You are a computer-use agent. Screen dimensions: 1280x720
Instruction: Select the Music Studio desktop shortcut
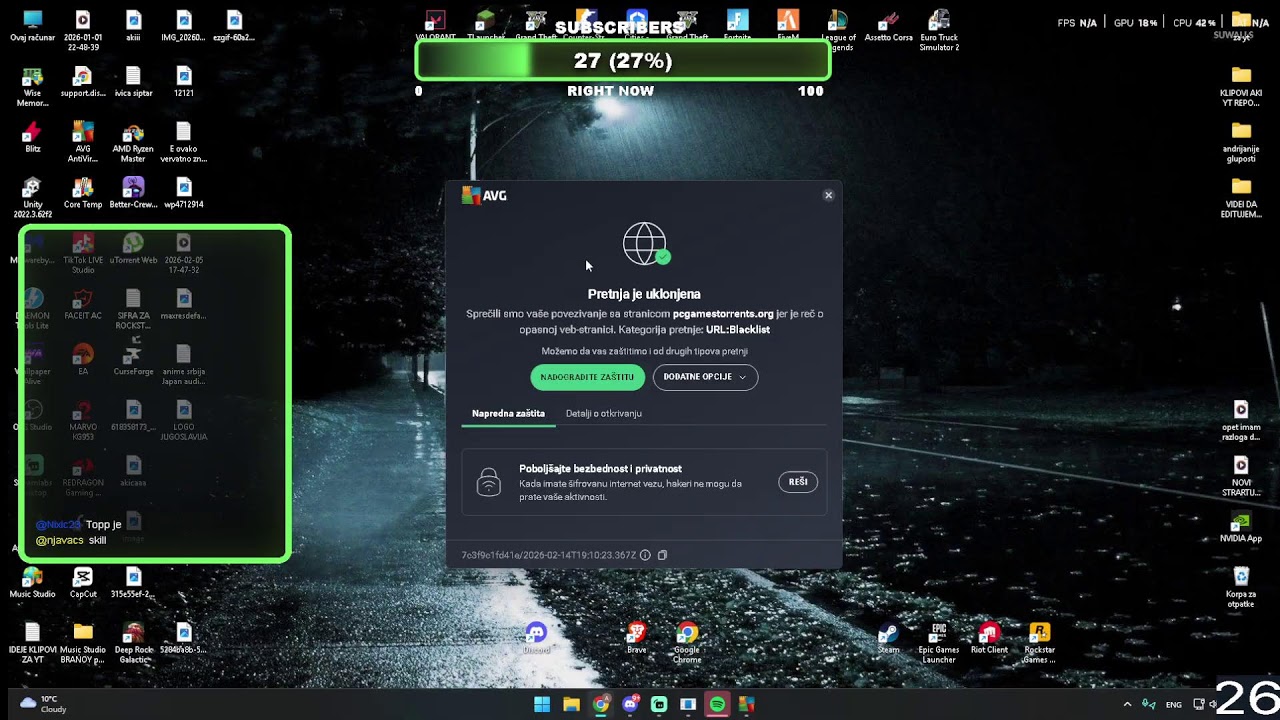(32, 582)
